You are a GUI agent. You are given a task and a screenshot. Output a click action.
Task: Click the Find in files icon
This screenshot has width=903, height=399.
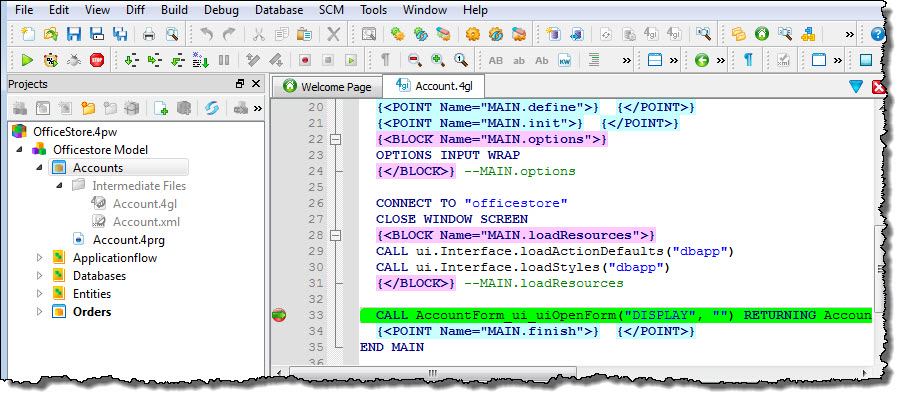coord(369,35)
